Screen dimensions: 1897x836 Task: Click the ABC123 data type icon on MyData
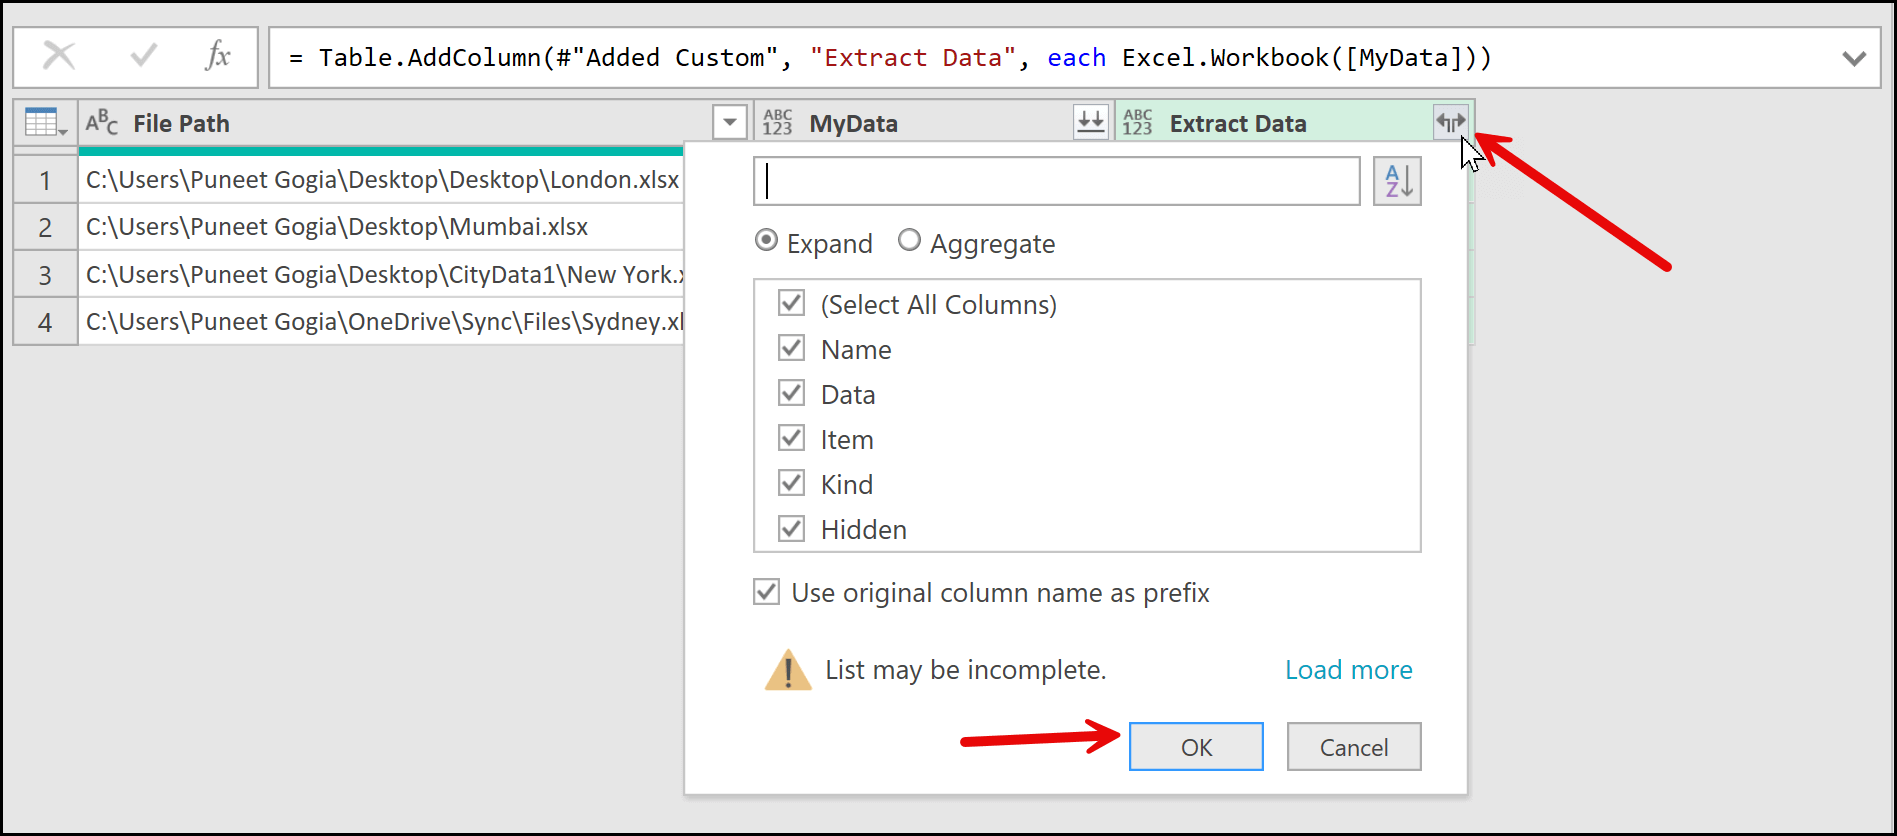click(x=777, y=123)
